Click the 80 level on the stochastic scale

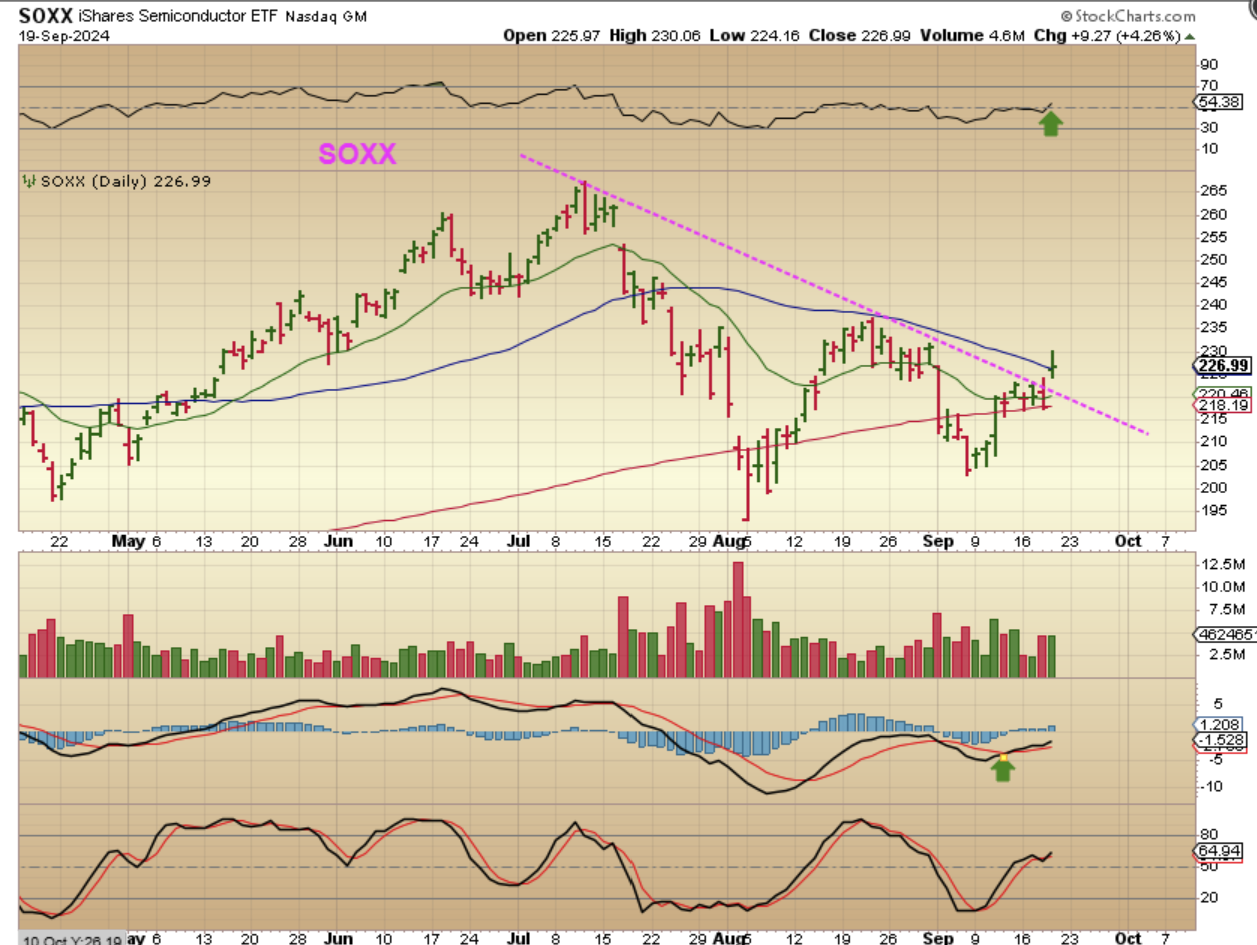tap(1209, 834)
